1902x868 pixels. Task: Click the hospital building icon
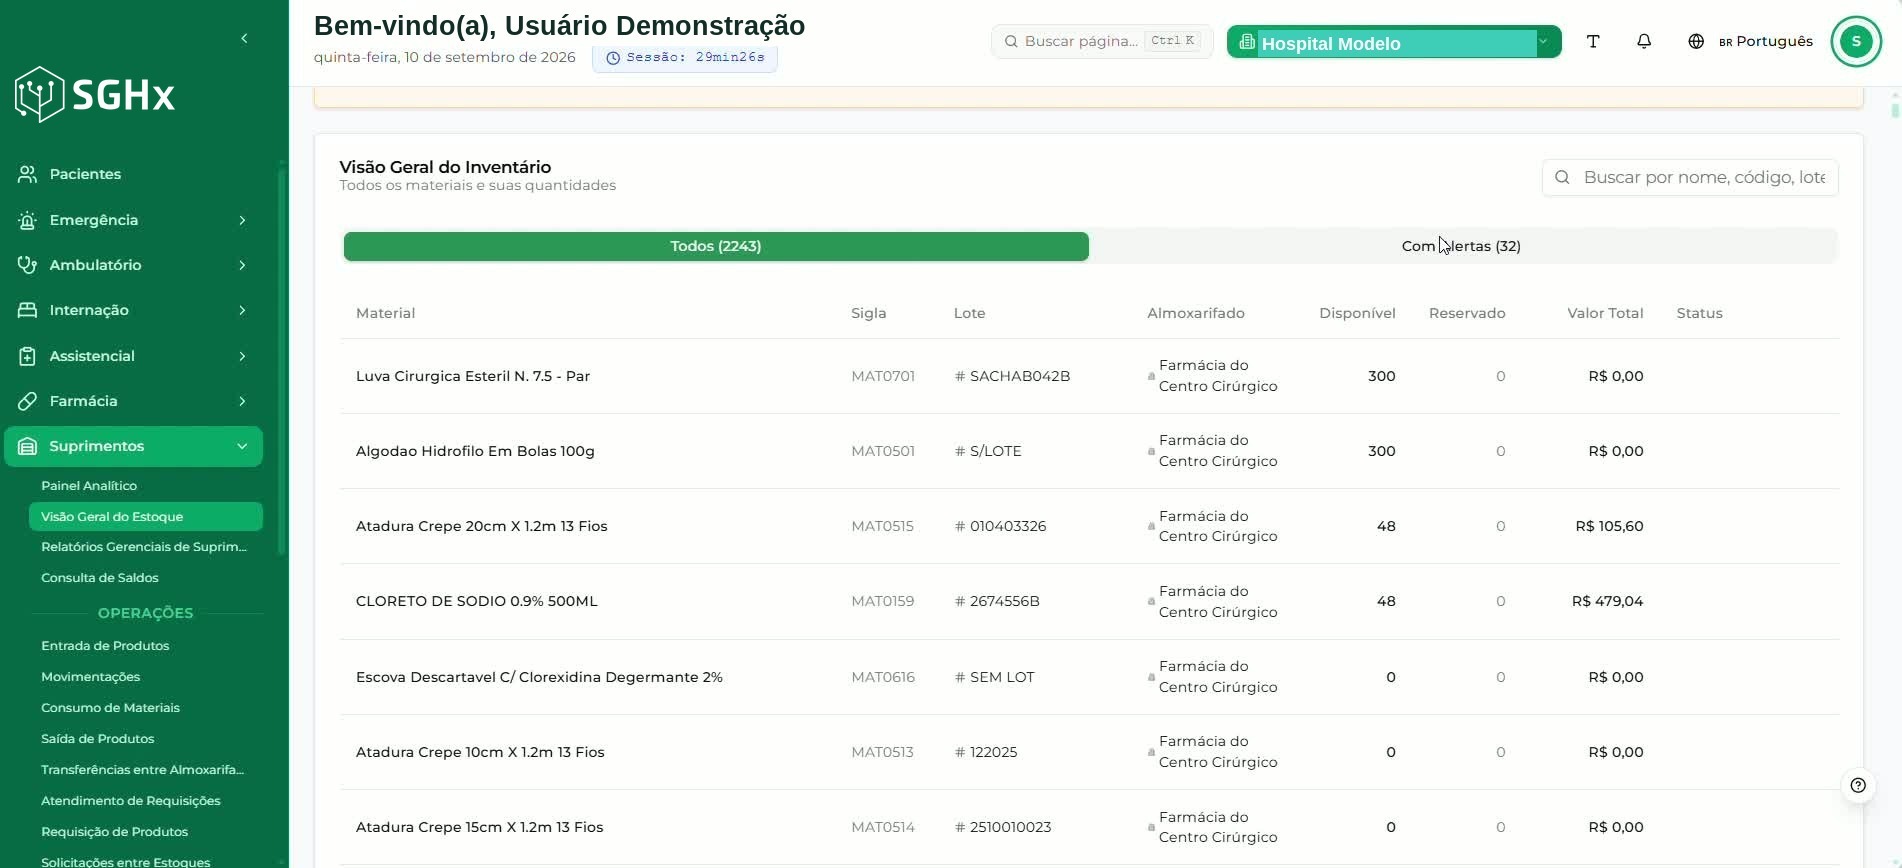(1247, 42)
